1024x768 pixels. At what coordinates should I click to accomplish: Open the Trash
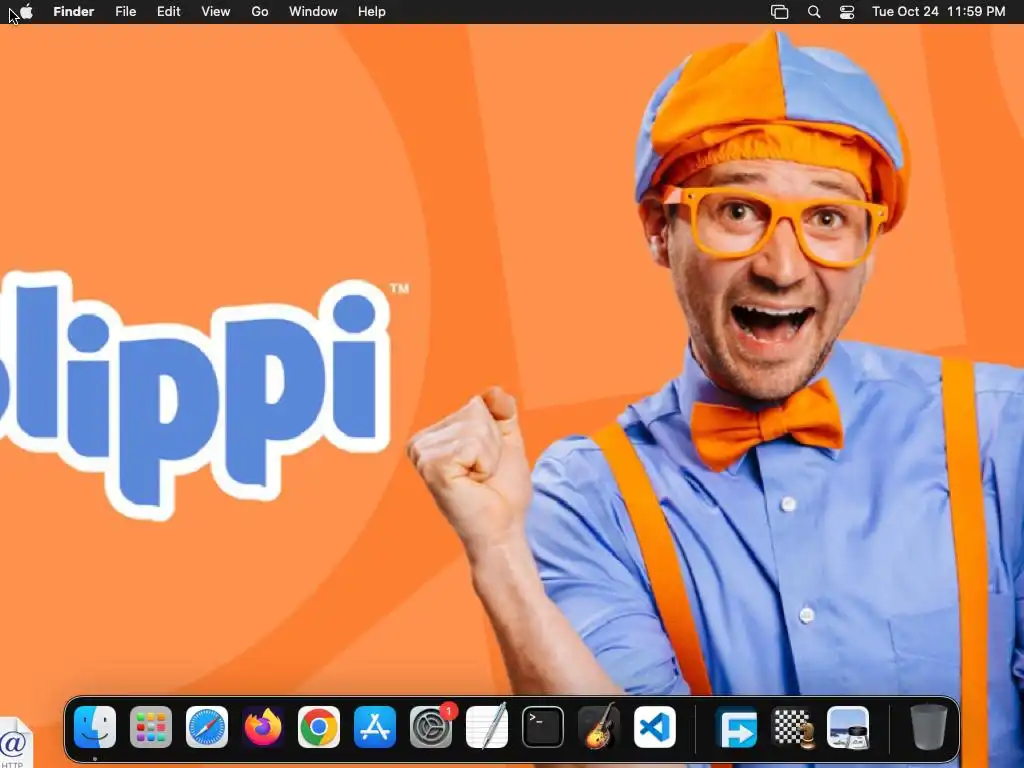pyautogui.click(x=929, y=727)
